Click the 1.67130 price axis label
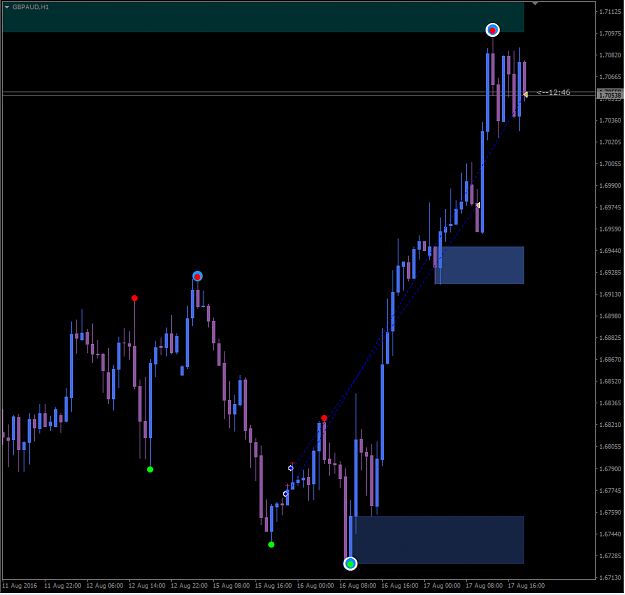 pos(610,577)
